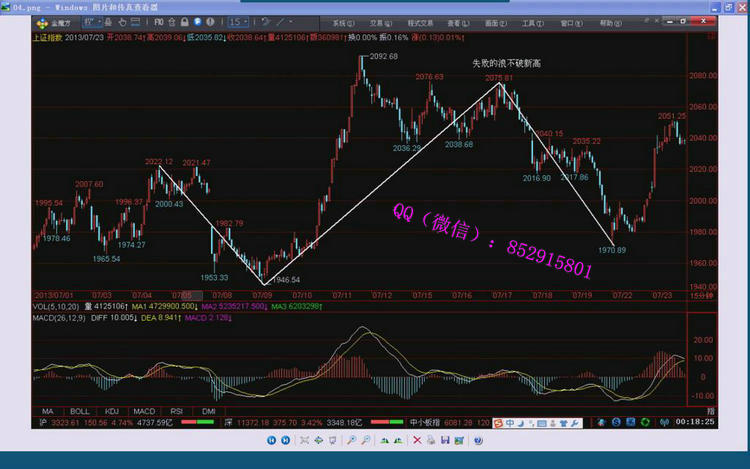Click the previous image button in viewer

270,440
